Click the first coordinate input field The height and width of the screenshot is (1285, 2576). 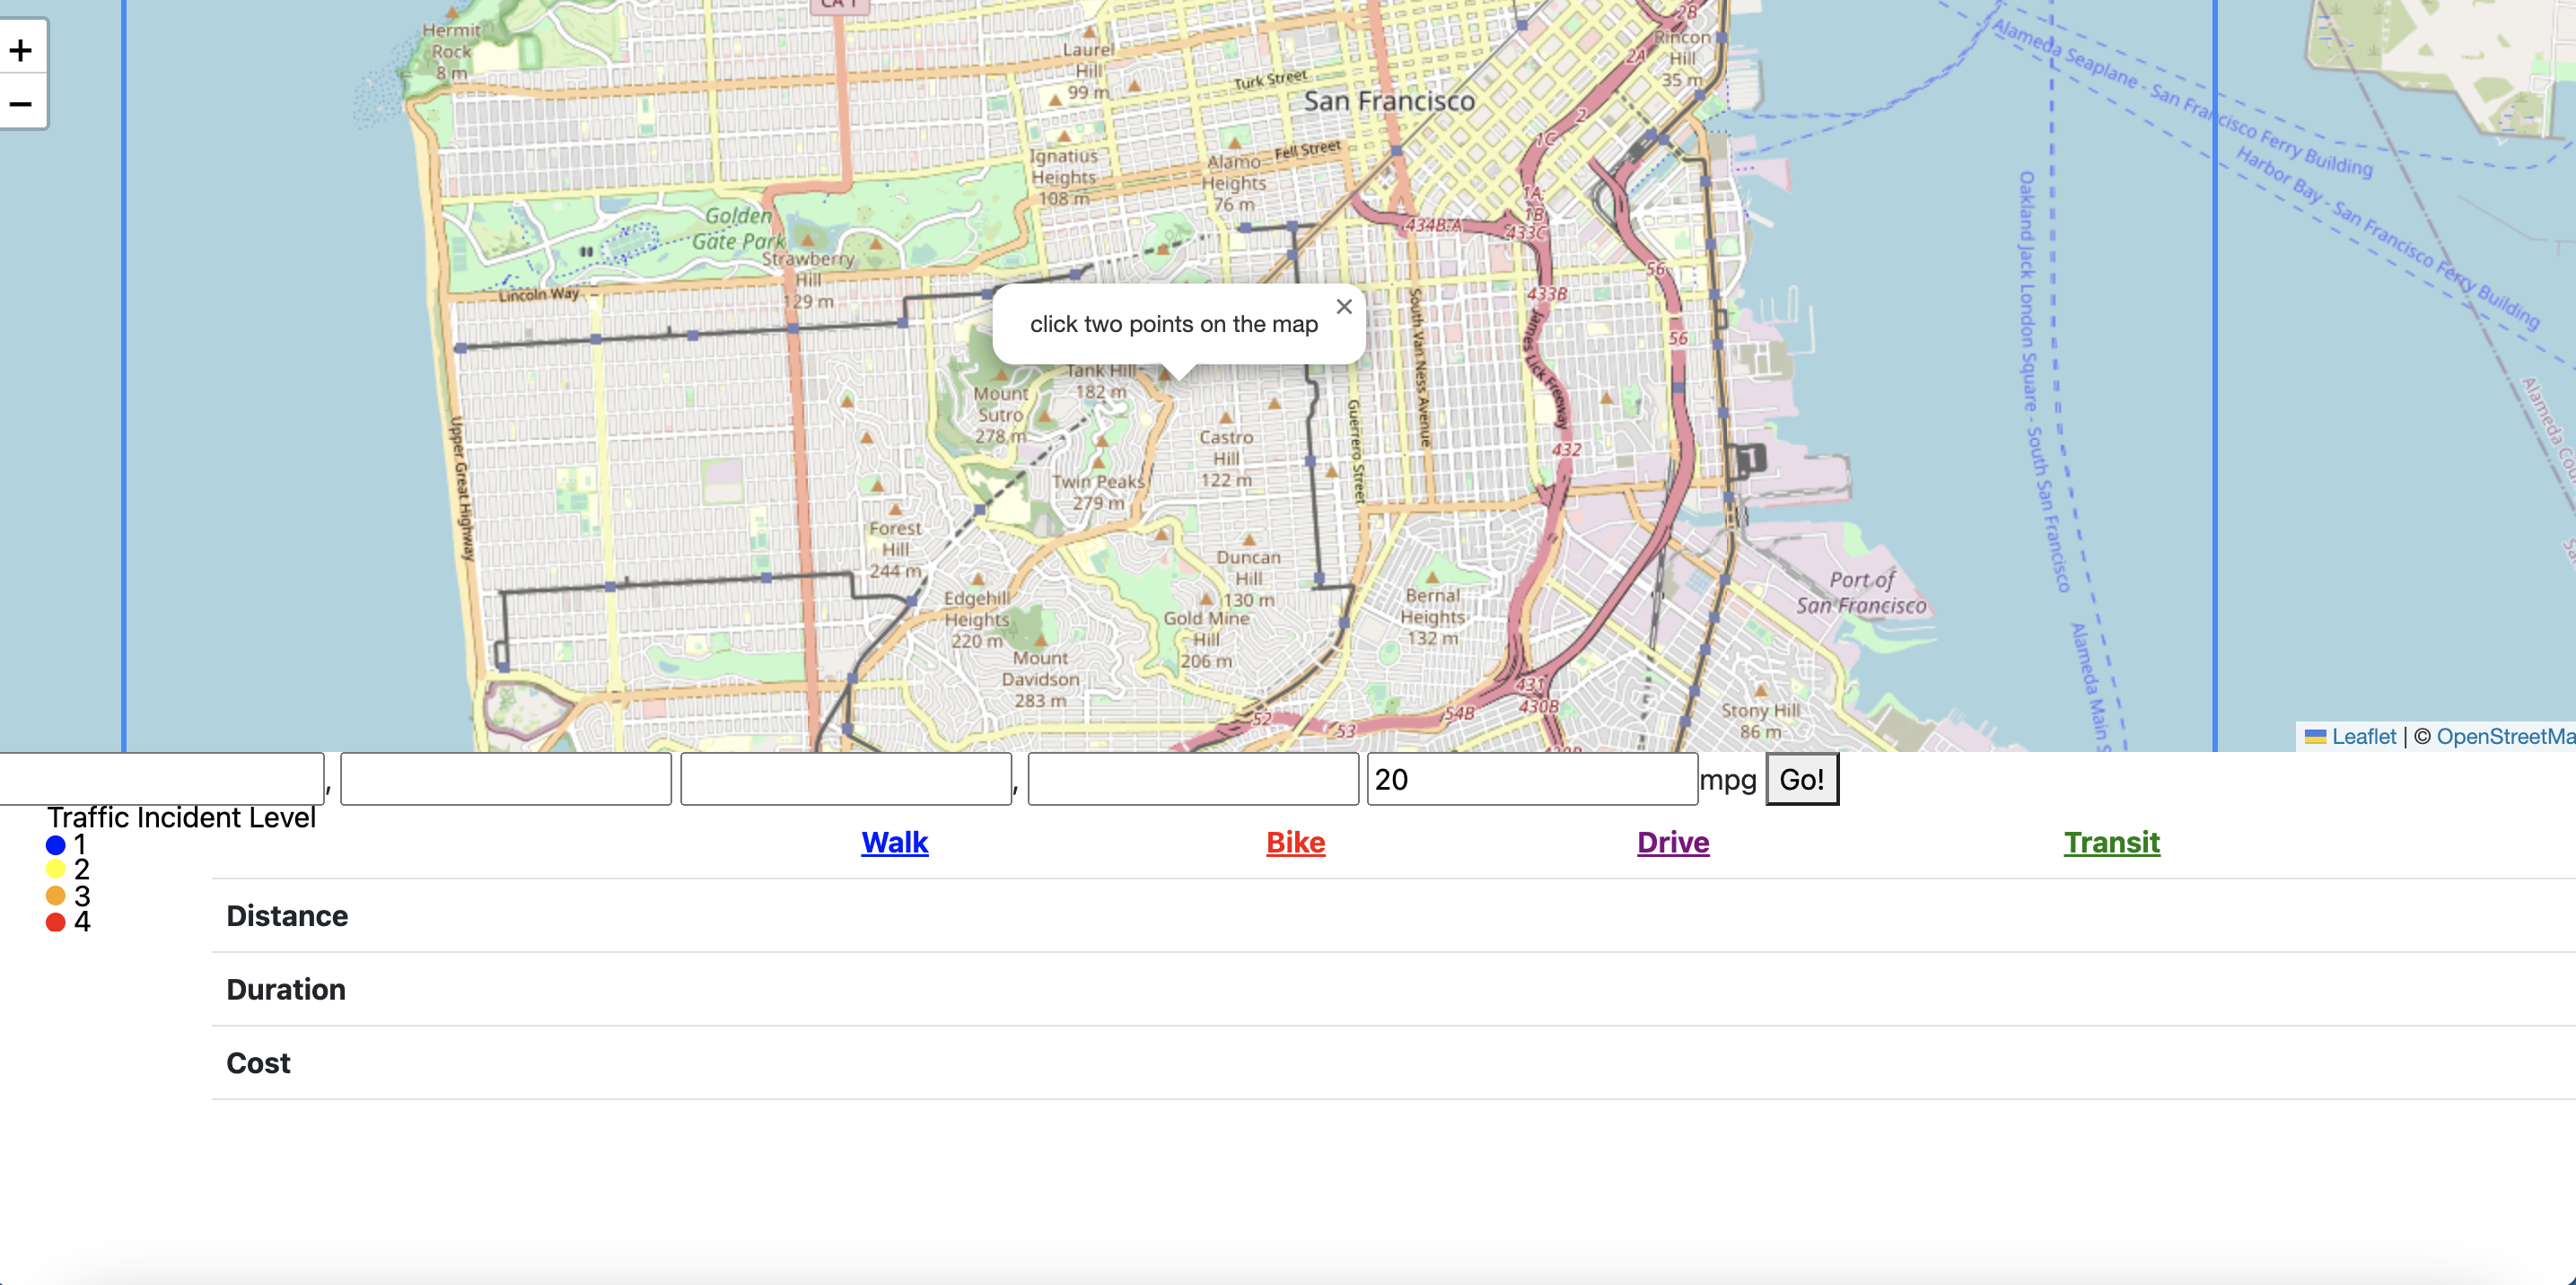[x=161, y=779]
